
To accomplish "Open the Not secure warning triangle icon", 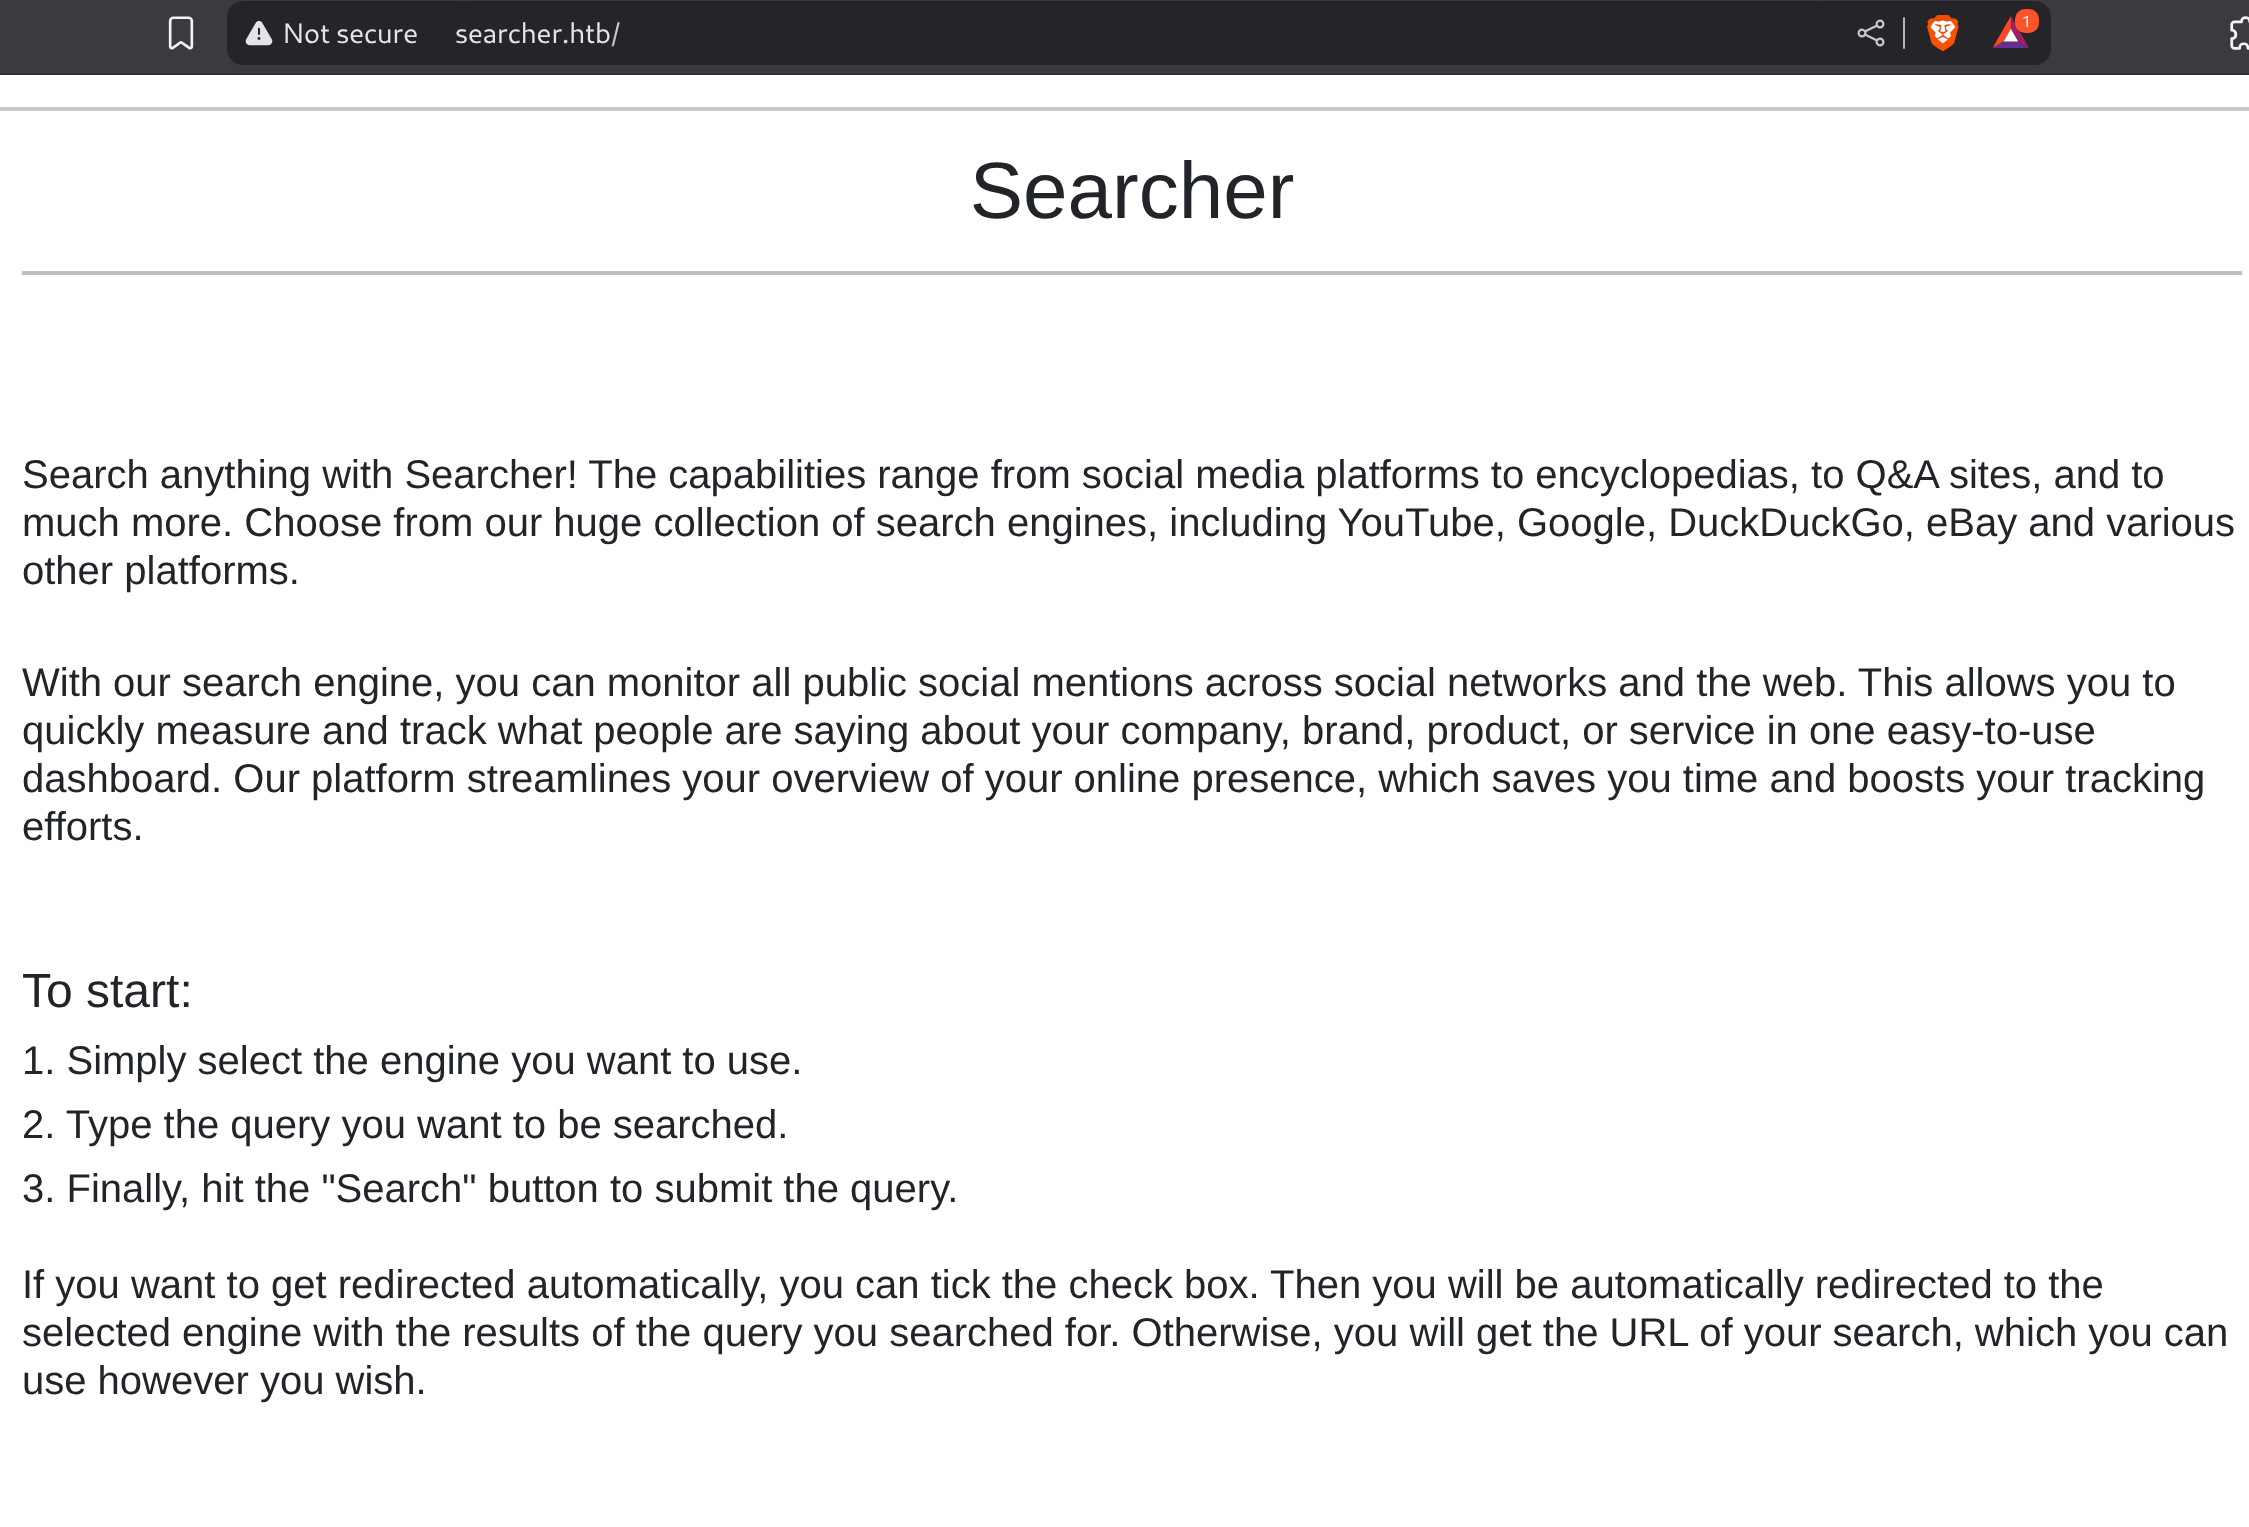I will (259, 34).
